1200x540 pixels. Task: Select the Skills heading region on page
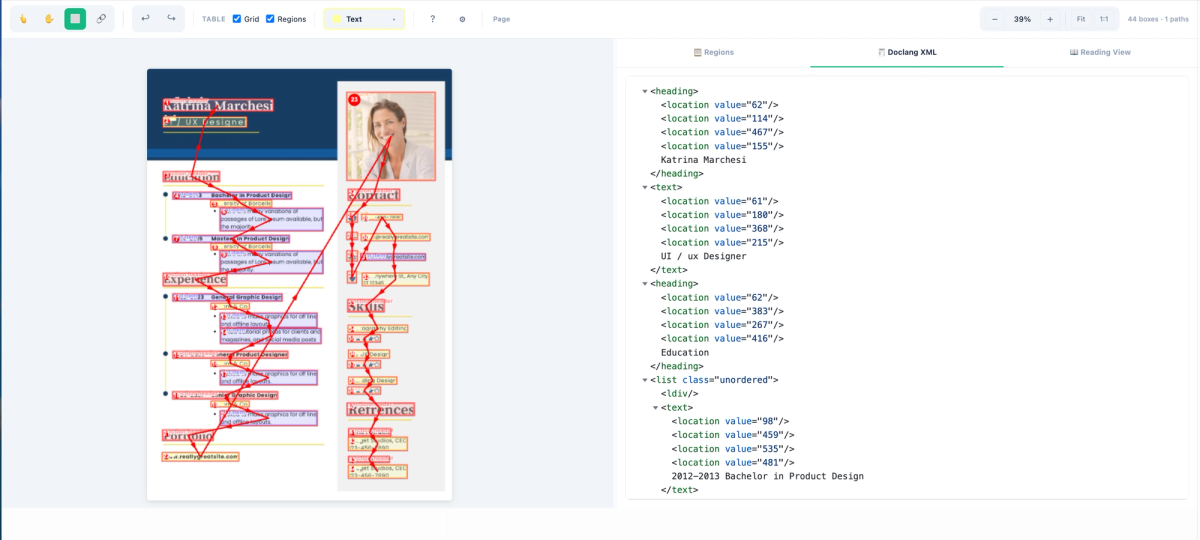point(365,306)
